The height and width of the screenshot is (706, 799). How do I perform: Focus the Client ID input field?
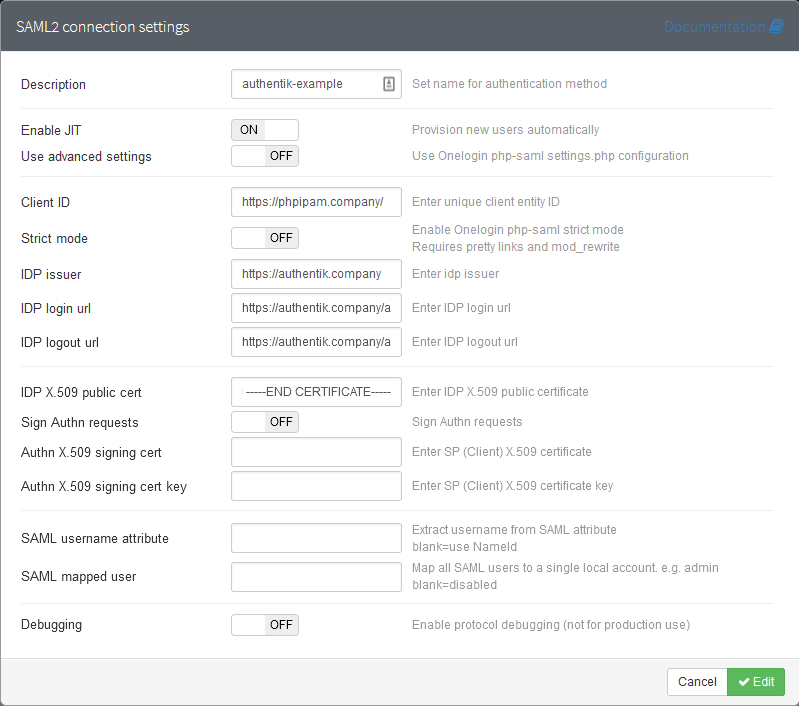[316, 202]
